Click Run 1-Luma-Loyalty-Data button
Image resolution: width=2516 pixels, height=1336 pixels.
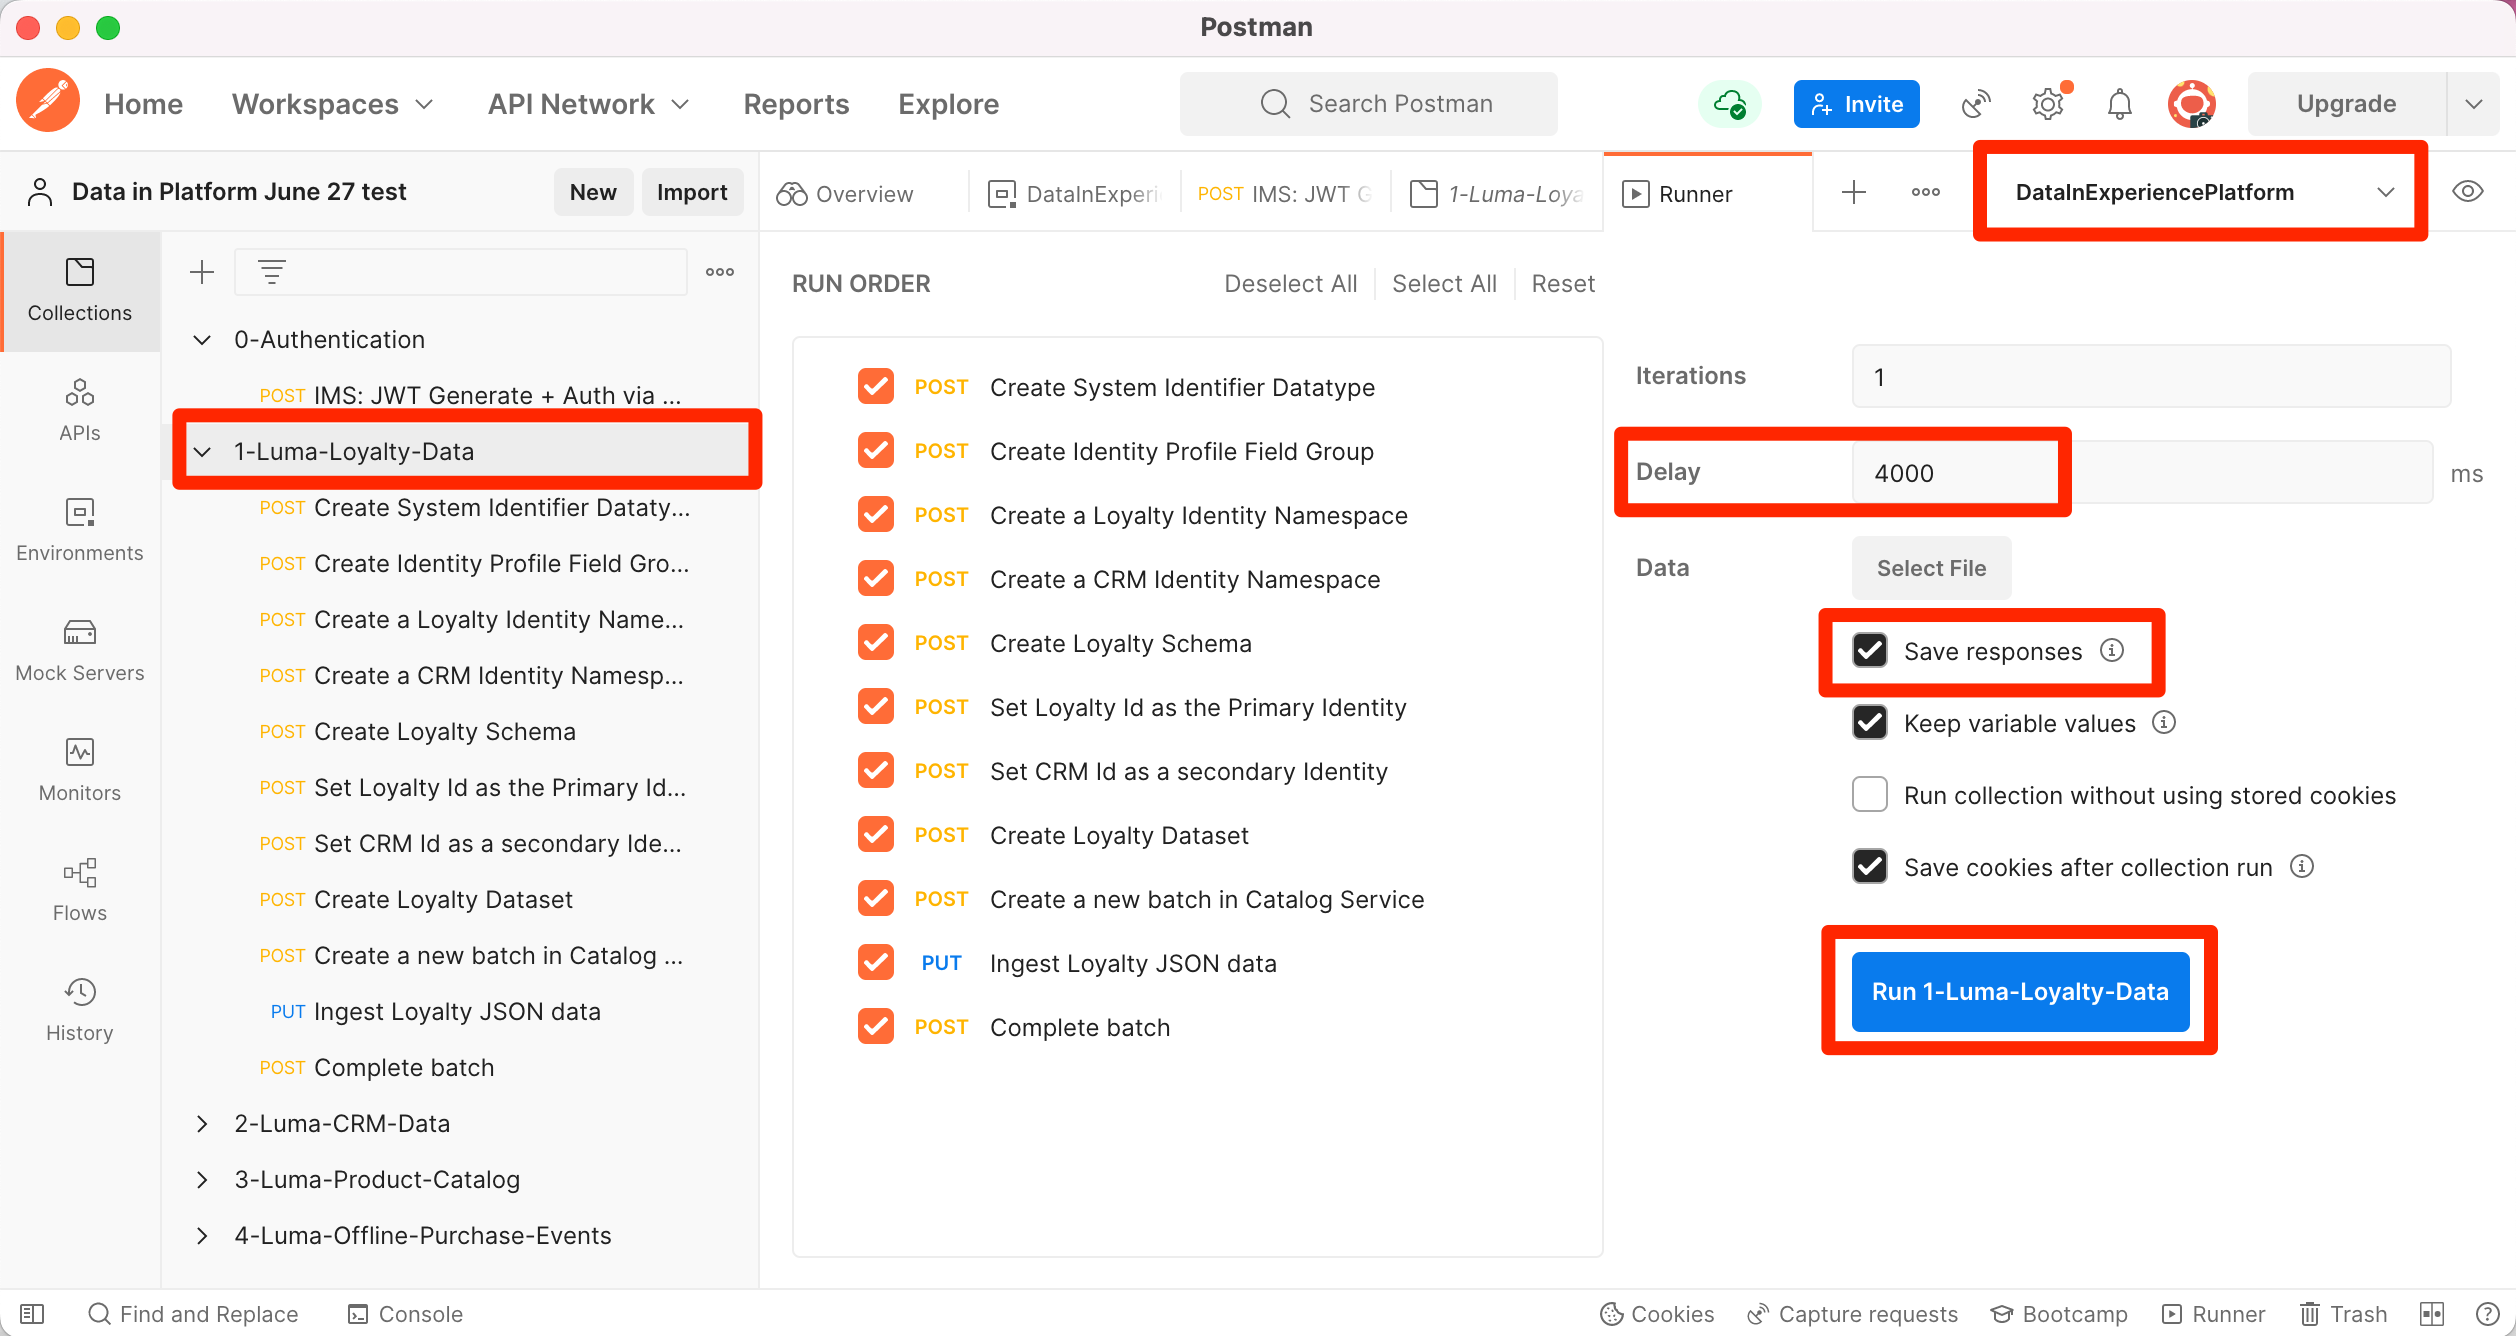coord(2019,991)
